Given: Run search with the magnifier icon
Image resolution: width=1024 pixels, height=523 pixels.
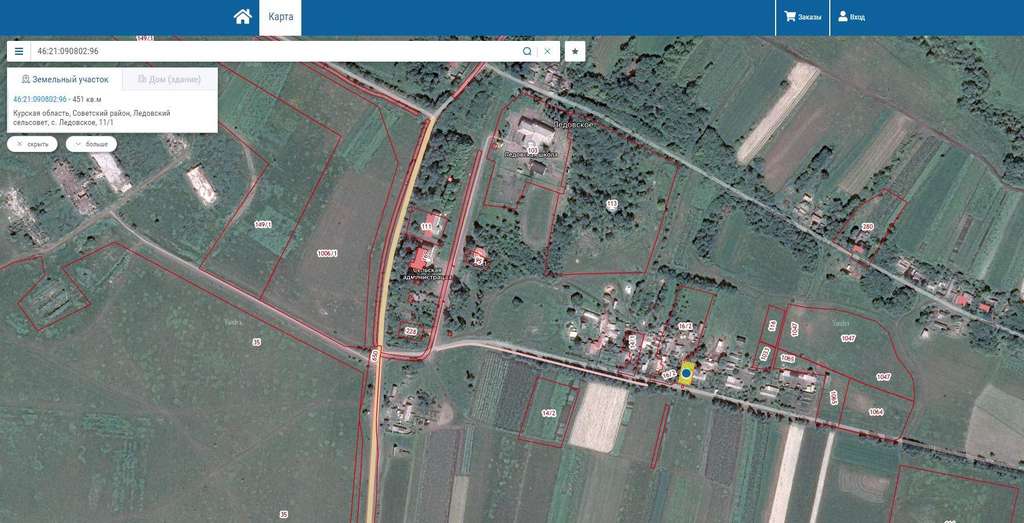Looking at the screenshot, I should [527, 51].
